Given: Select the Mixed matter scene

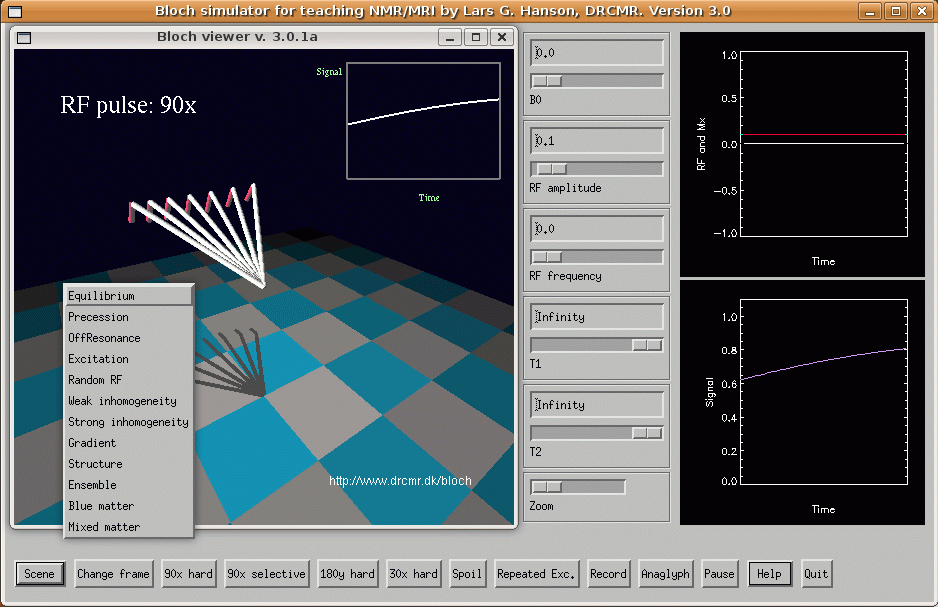Looking at the screenshot, I should [x=129, y=527].
